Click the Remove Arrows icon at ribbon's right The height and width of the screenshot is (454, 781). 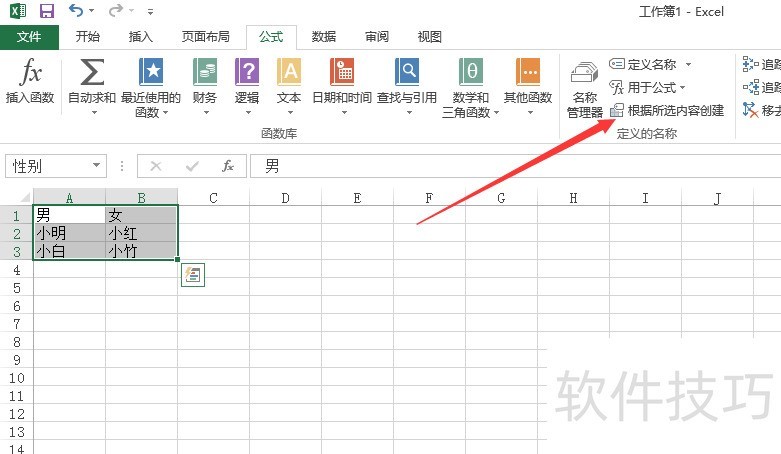coord(750,110)
